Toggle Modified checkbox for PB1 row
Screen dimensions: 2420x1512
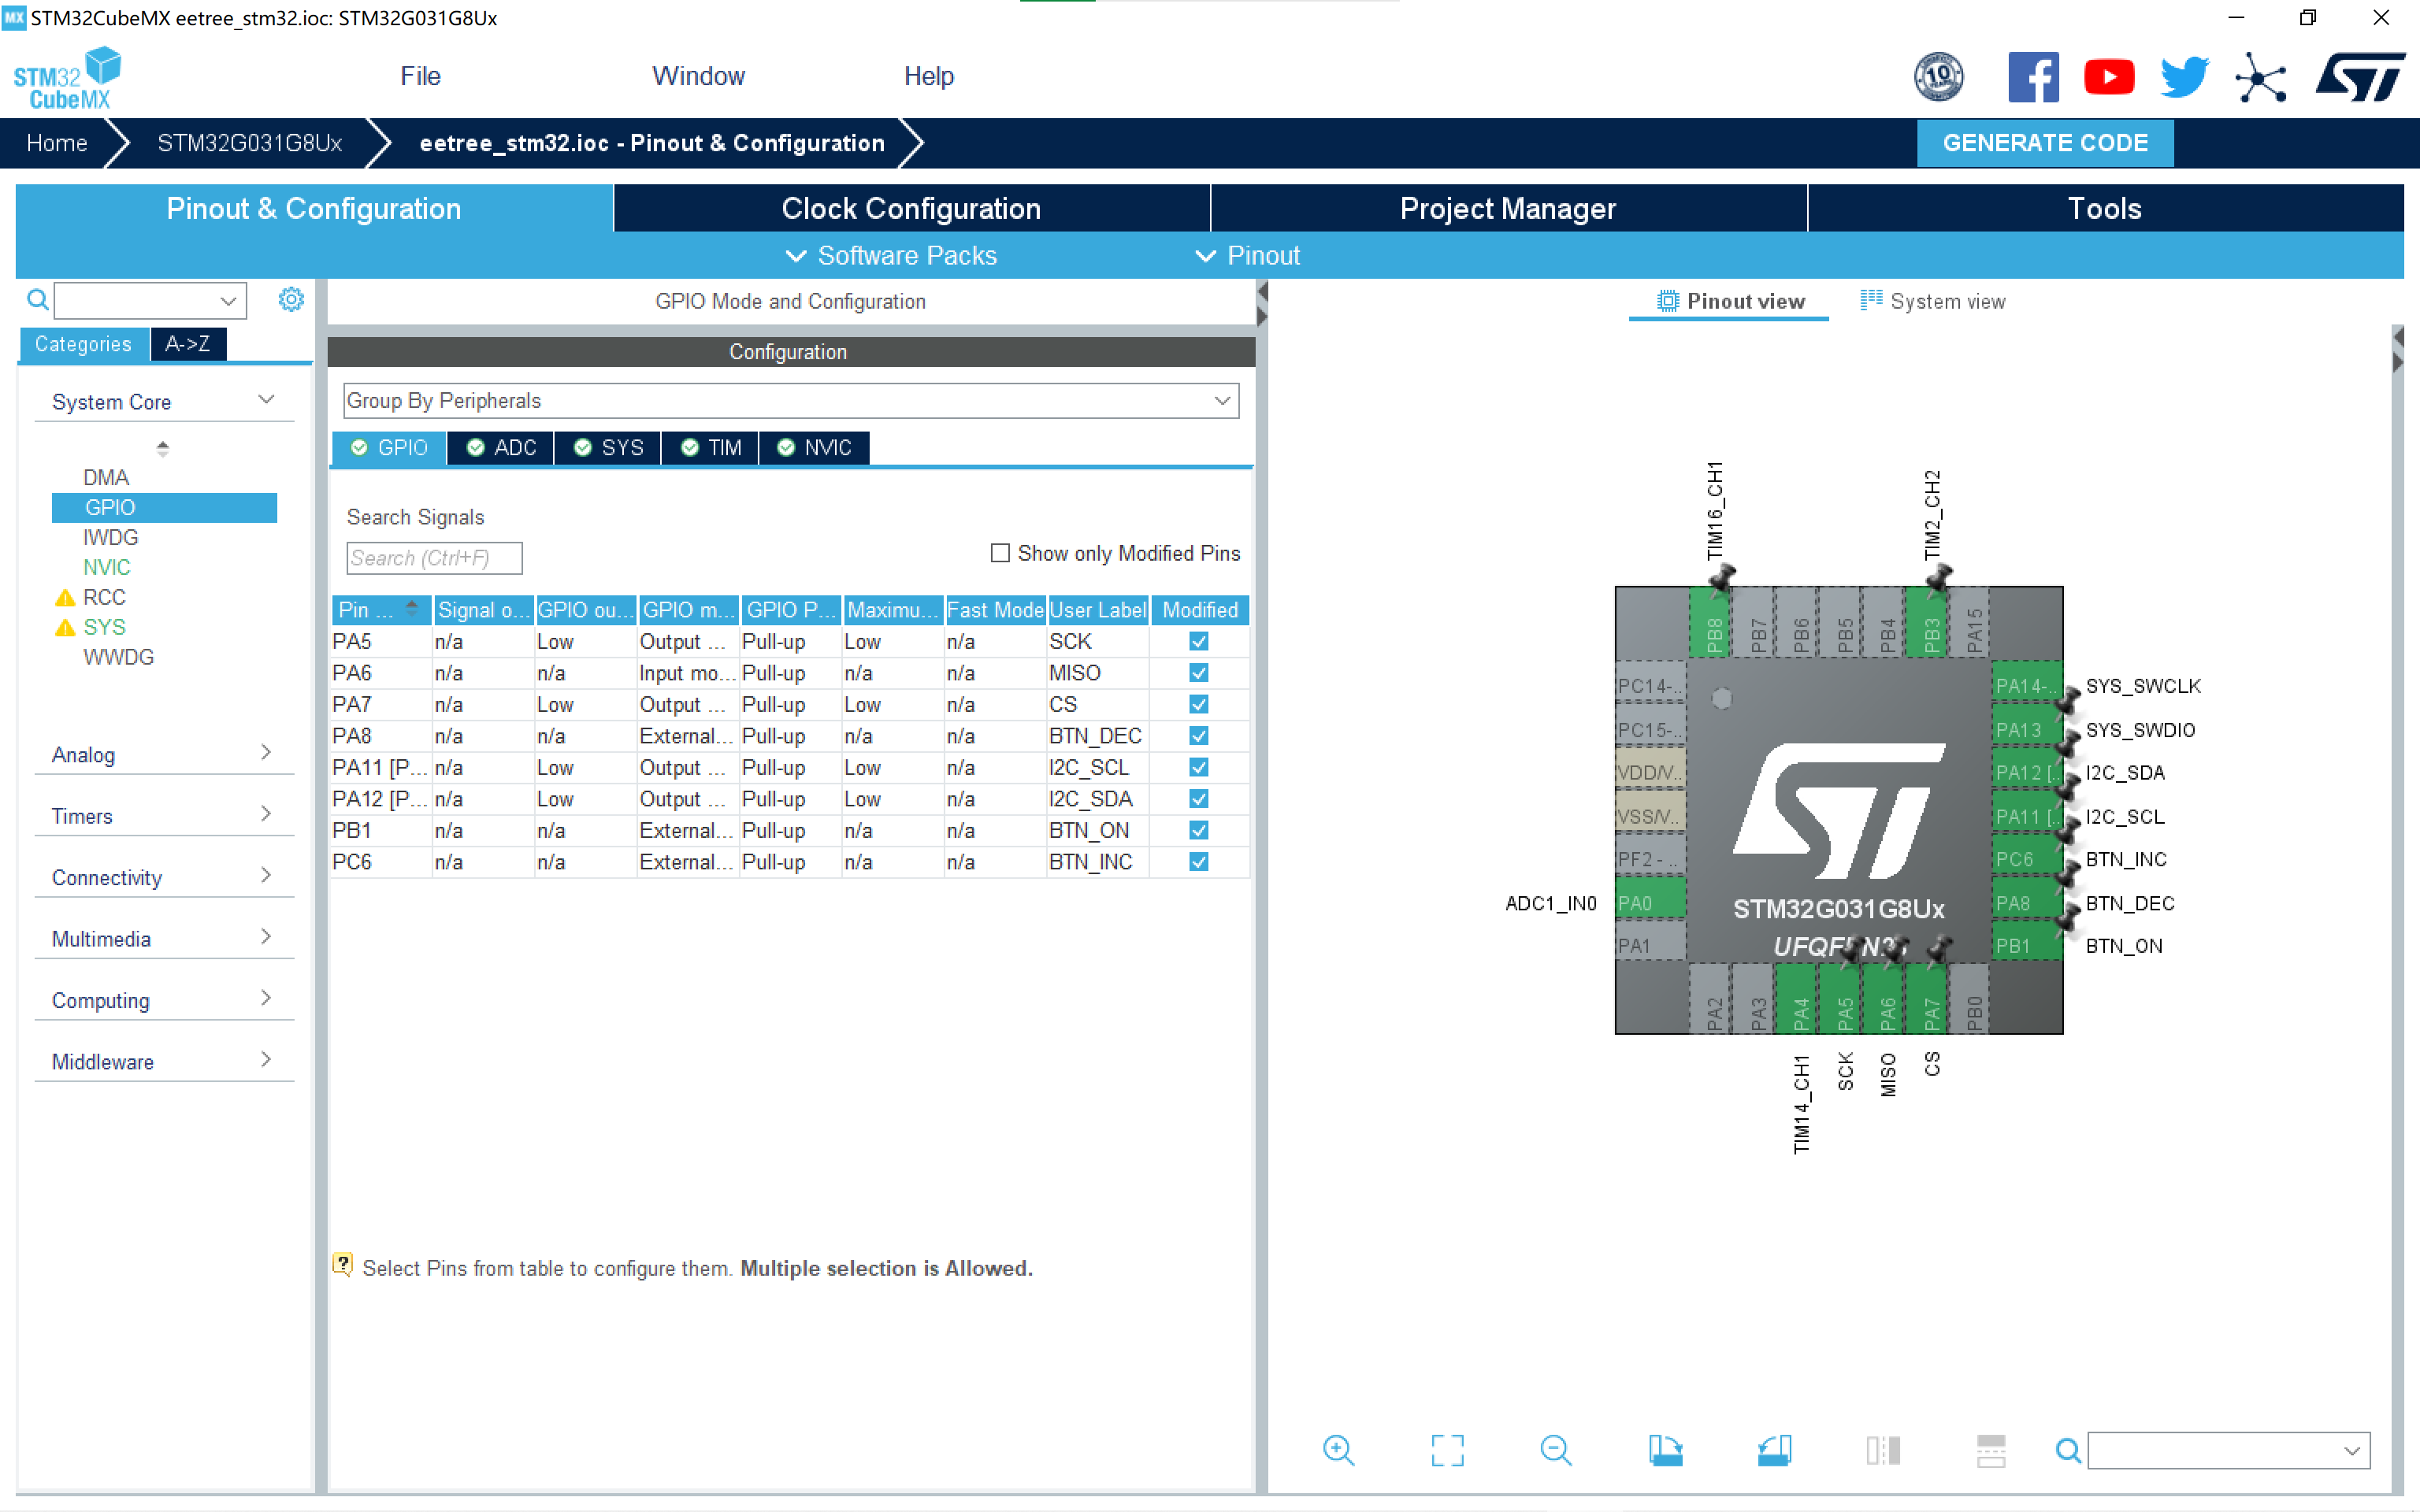[1199, 830]
